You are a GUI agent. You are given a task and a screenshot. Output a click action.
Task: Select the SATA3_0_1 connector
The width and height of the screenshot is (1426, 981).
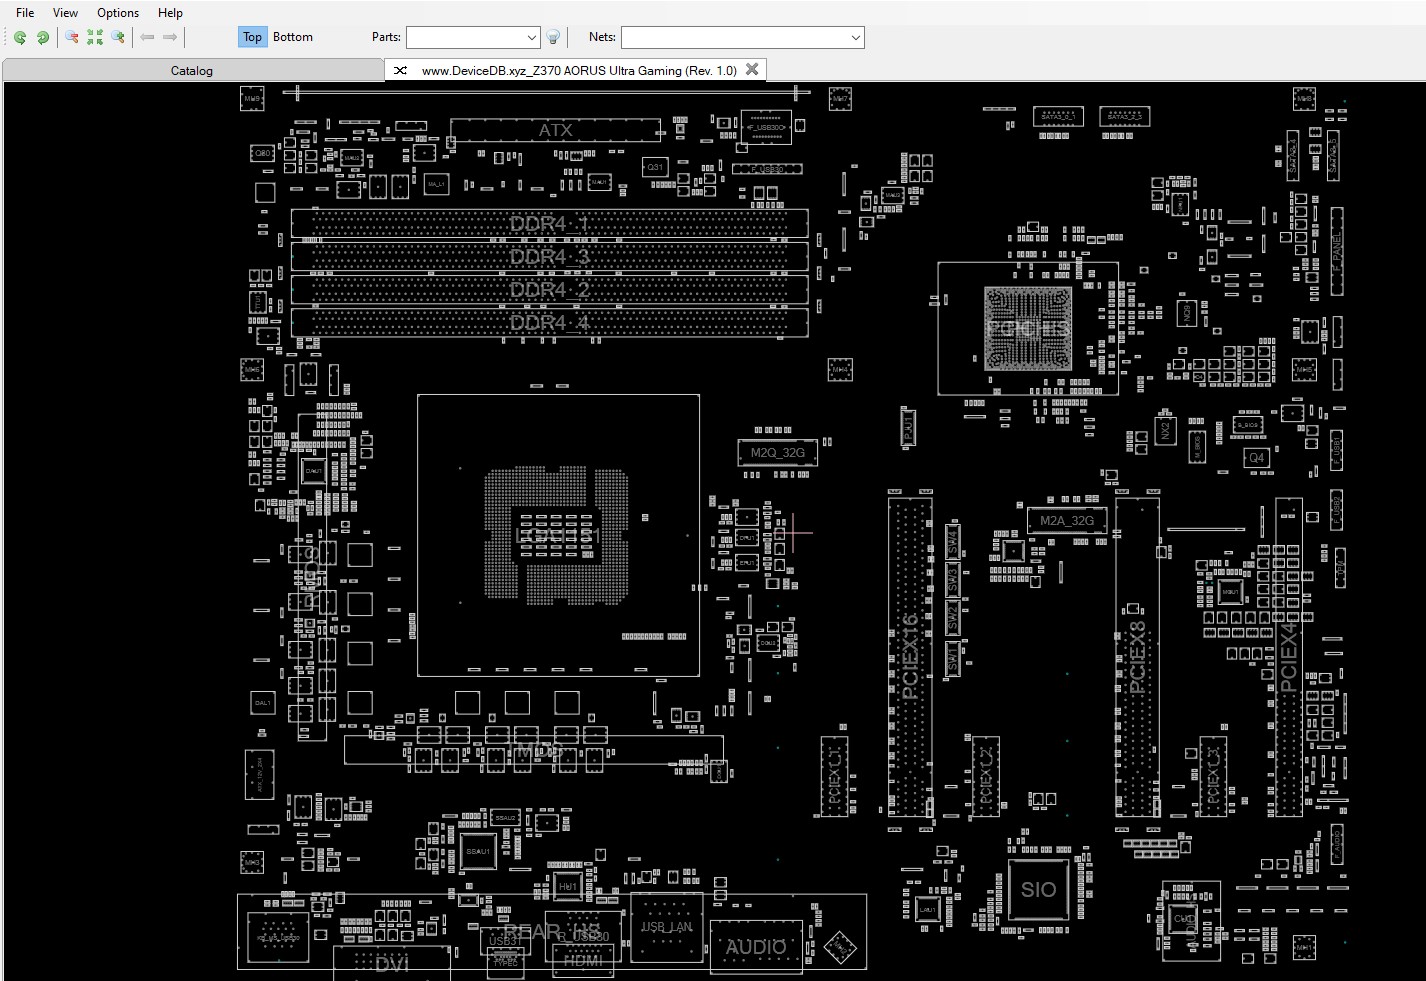point(1058,116)
